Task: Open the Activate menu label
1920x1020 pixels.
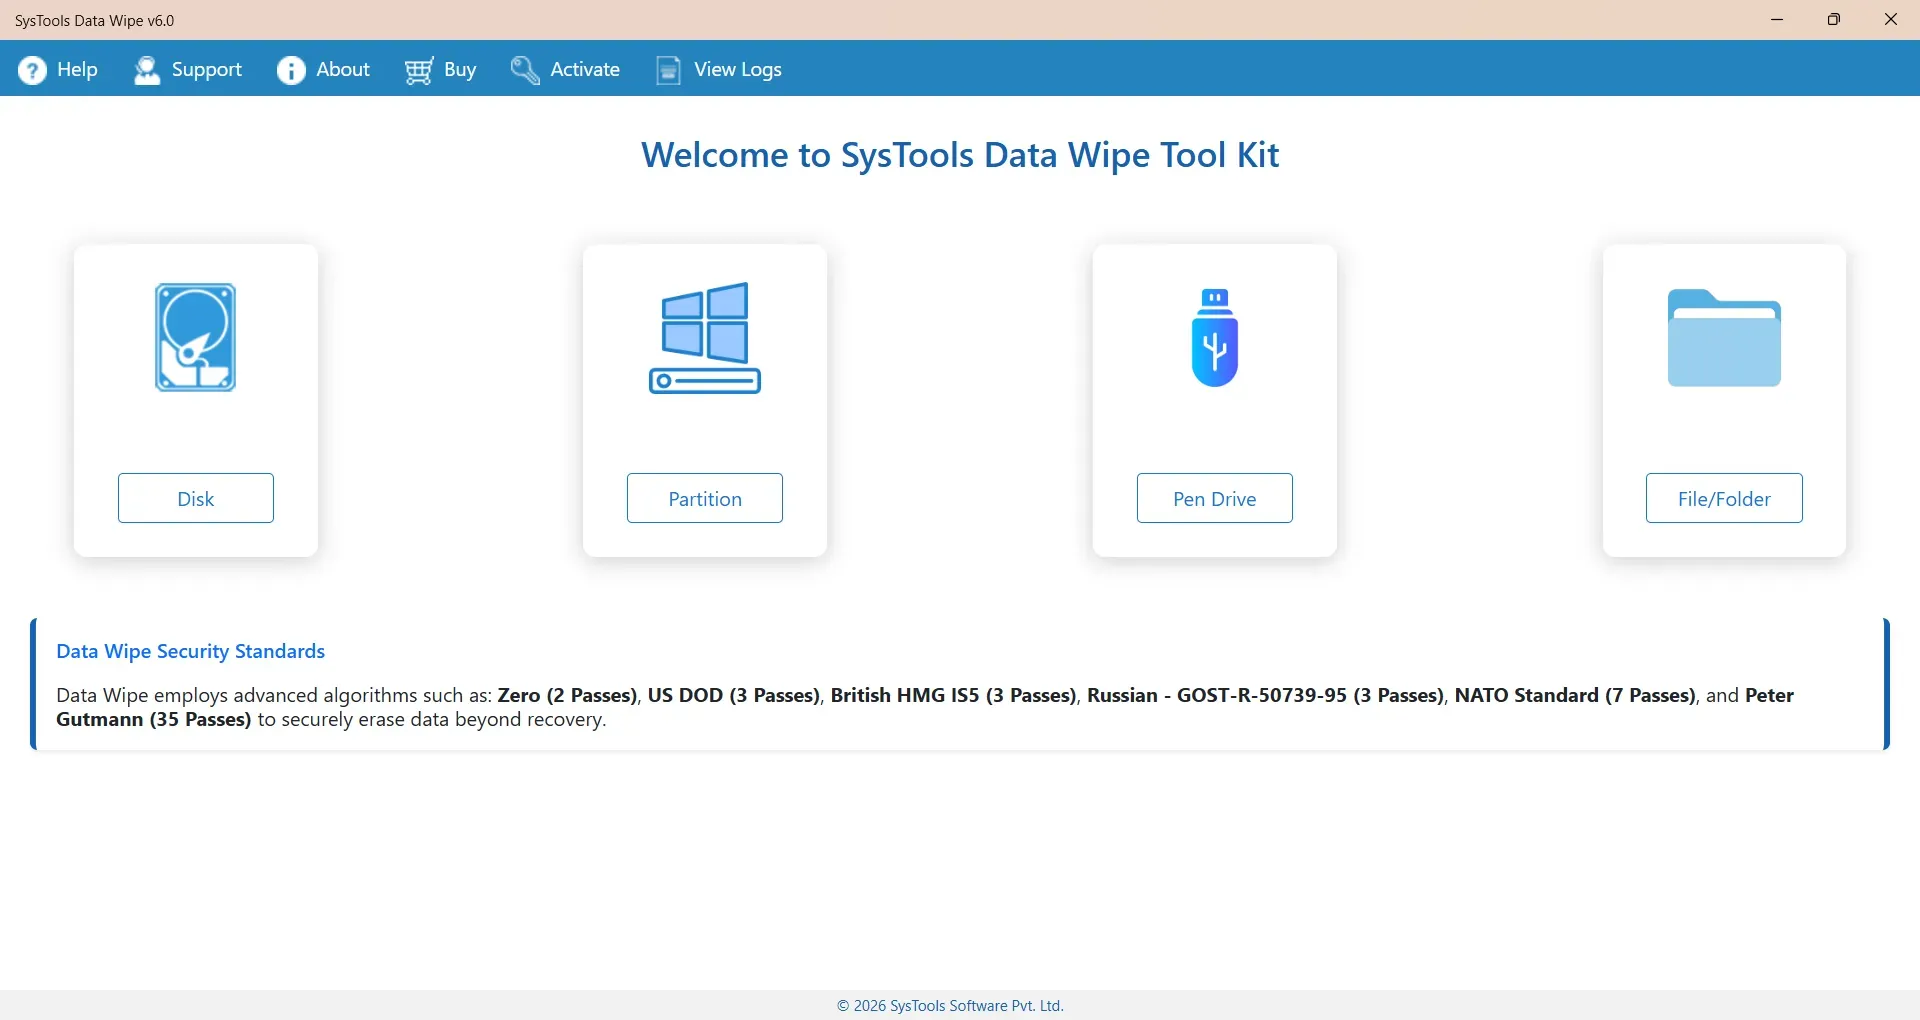Action: coord(585,70)
